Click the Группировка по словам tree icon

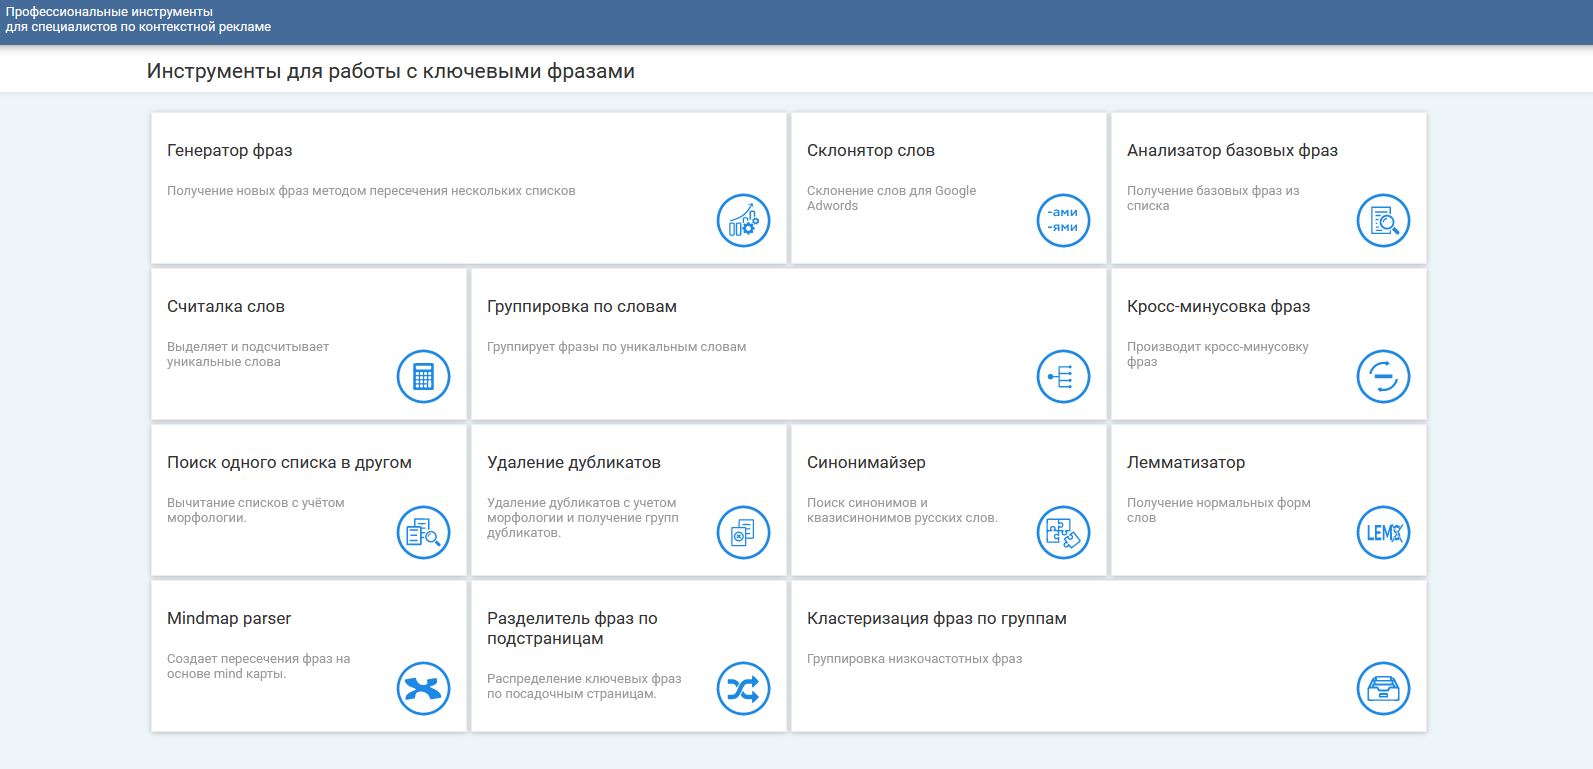coord(1063,377)
